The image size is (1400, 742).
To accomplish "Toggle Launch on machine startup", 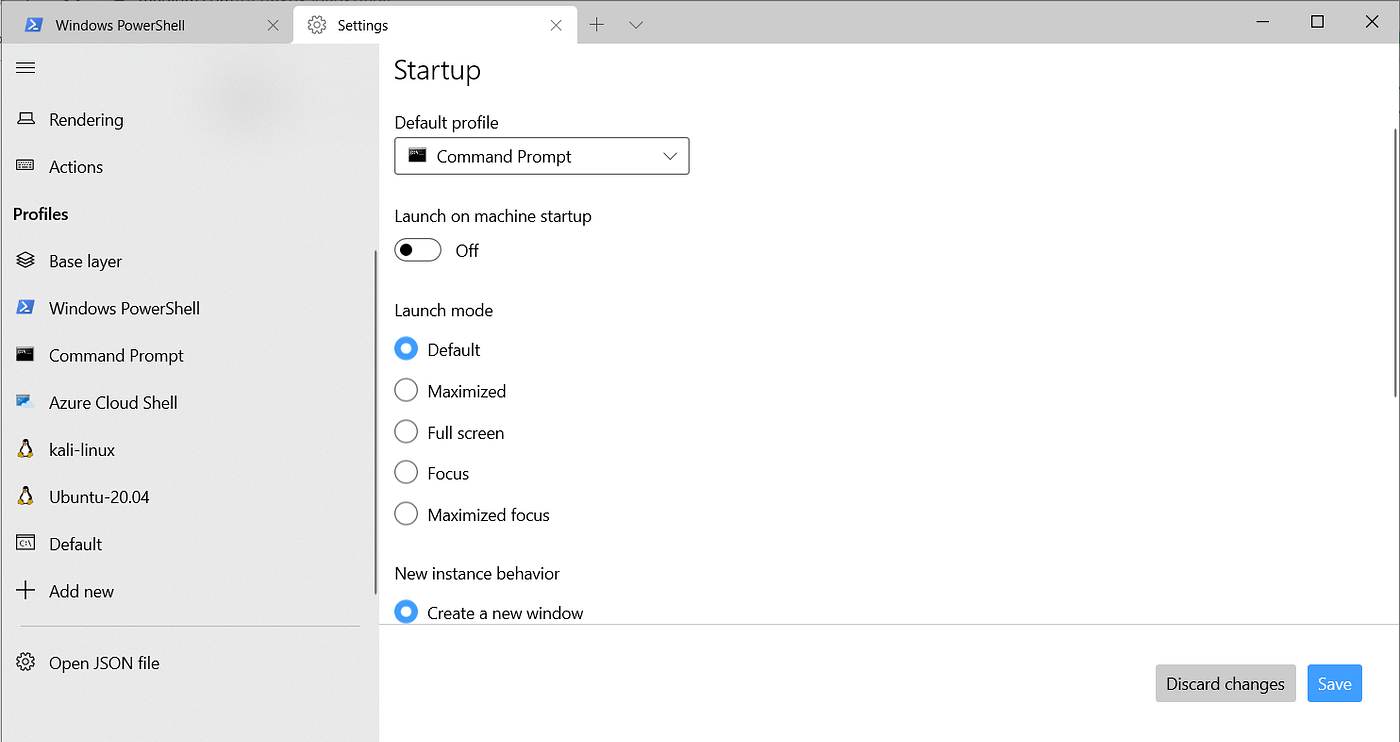I will pyautogui.click(x=418, y=250).
